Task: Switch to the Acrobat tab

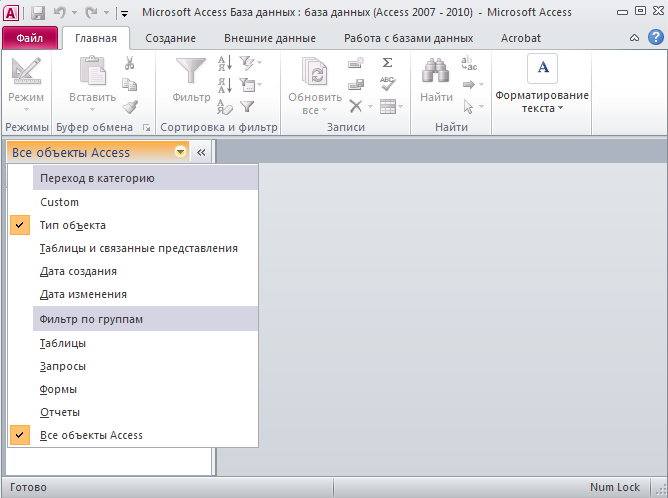Action: tap(521, 38)
